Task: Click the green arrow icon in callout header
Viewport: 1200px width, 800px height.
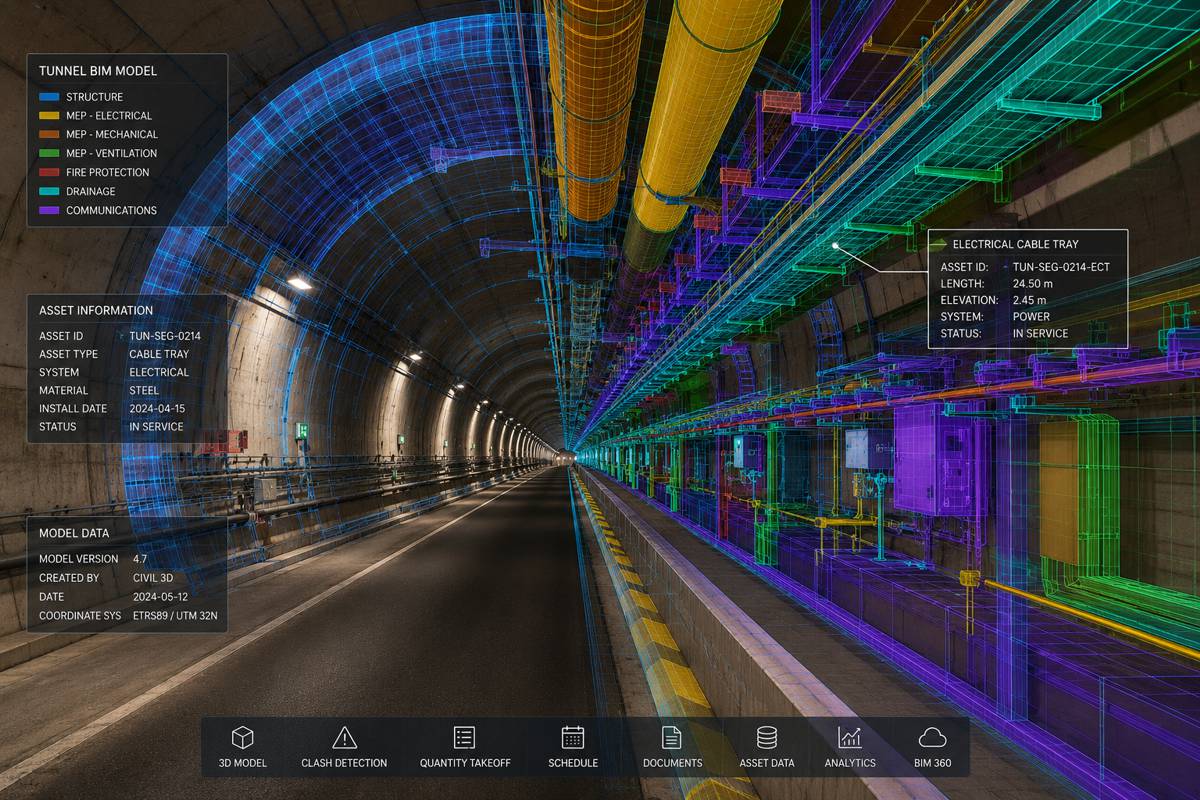Action: point(940,244)
